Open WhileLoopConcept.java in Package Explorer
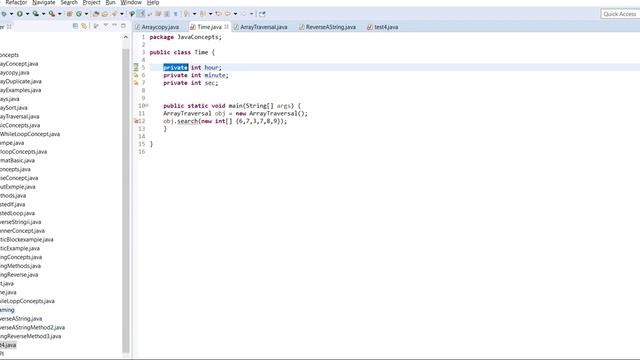 point(30,134)
